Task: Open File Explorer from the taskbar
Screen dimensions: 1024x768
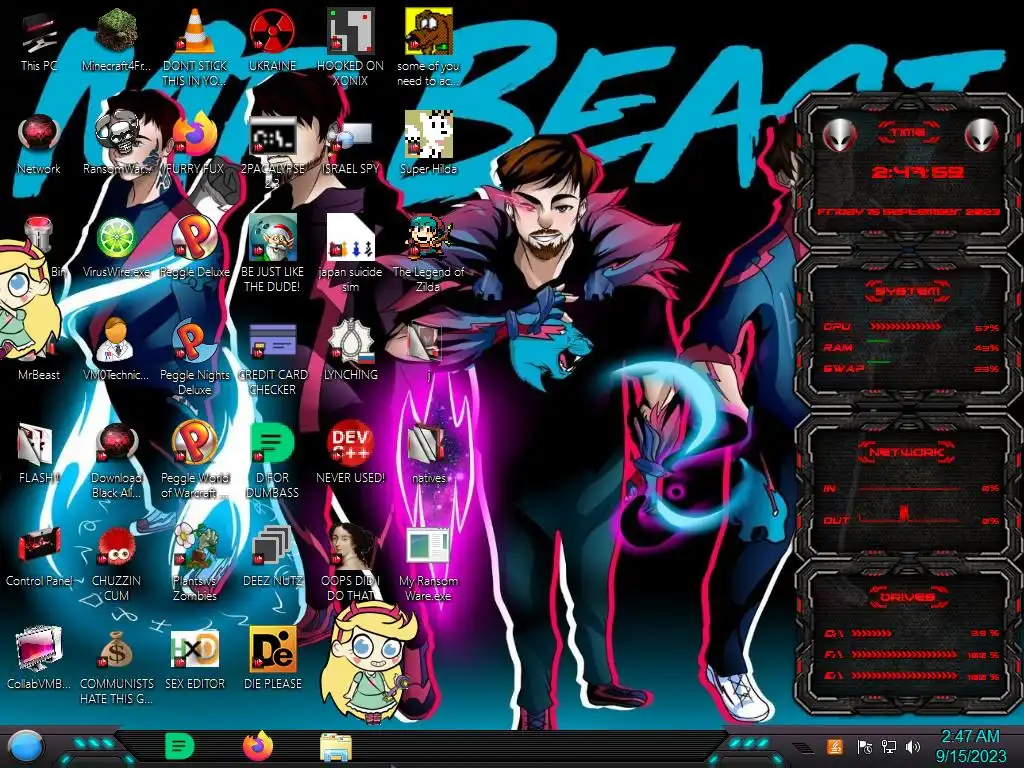Action: point(336,747)
